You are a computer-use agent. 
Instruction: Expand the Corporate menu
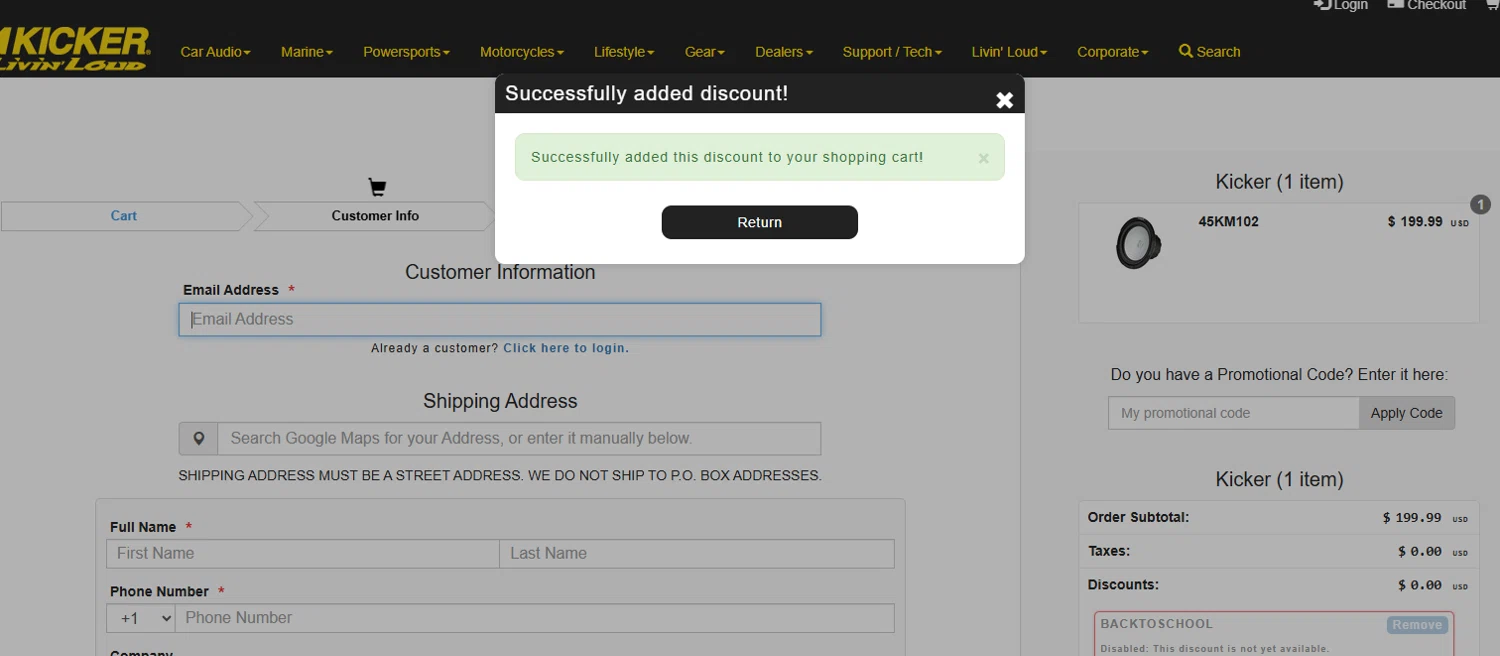1112,52
